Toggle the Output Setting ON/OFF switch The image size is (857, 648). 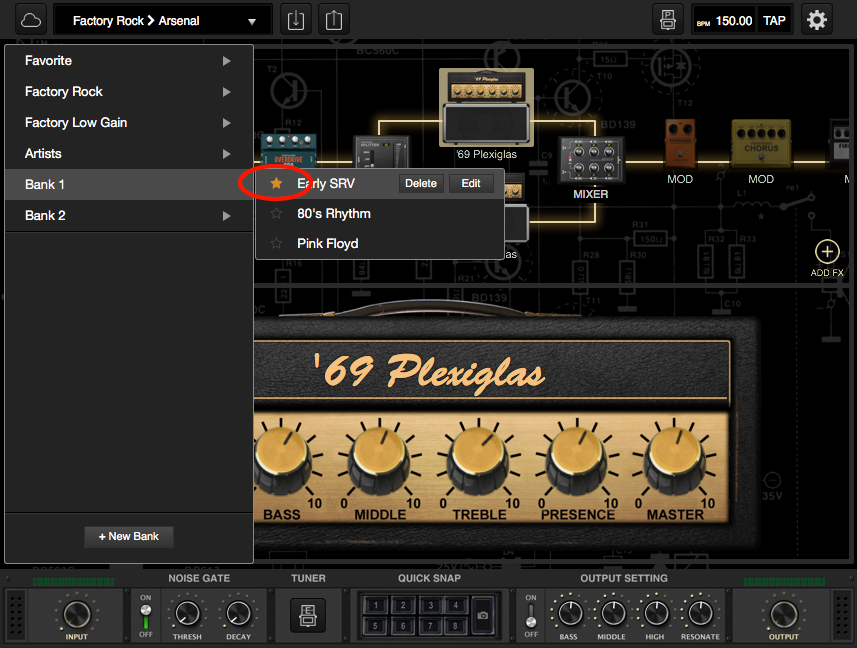[x=531, y=616]
